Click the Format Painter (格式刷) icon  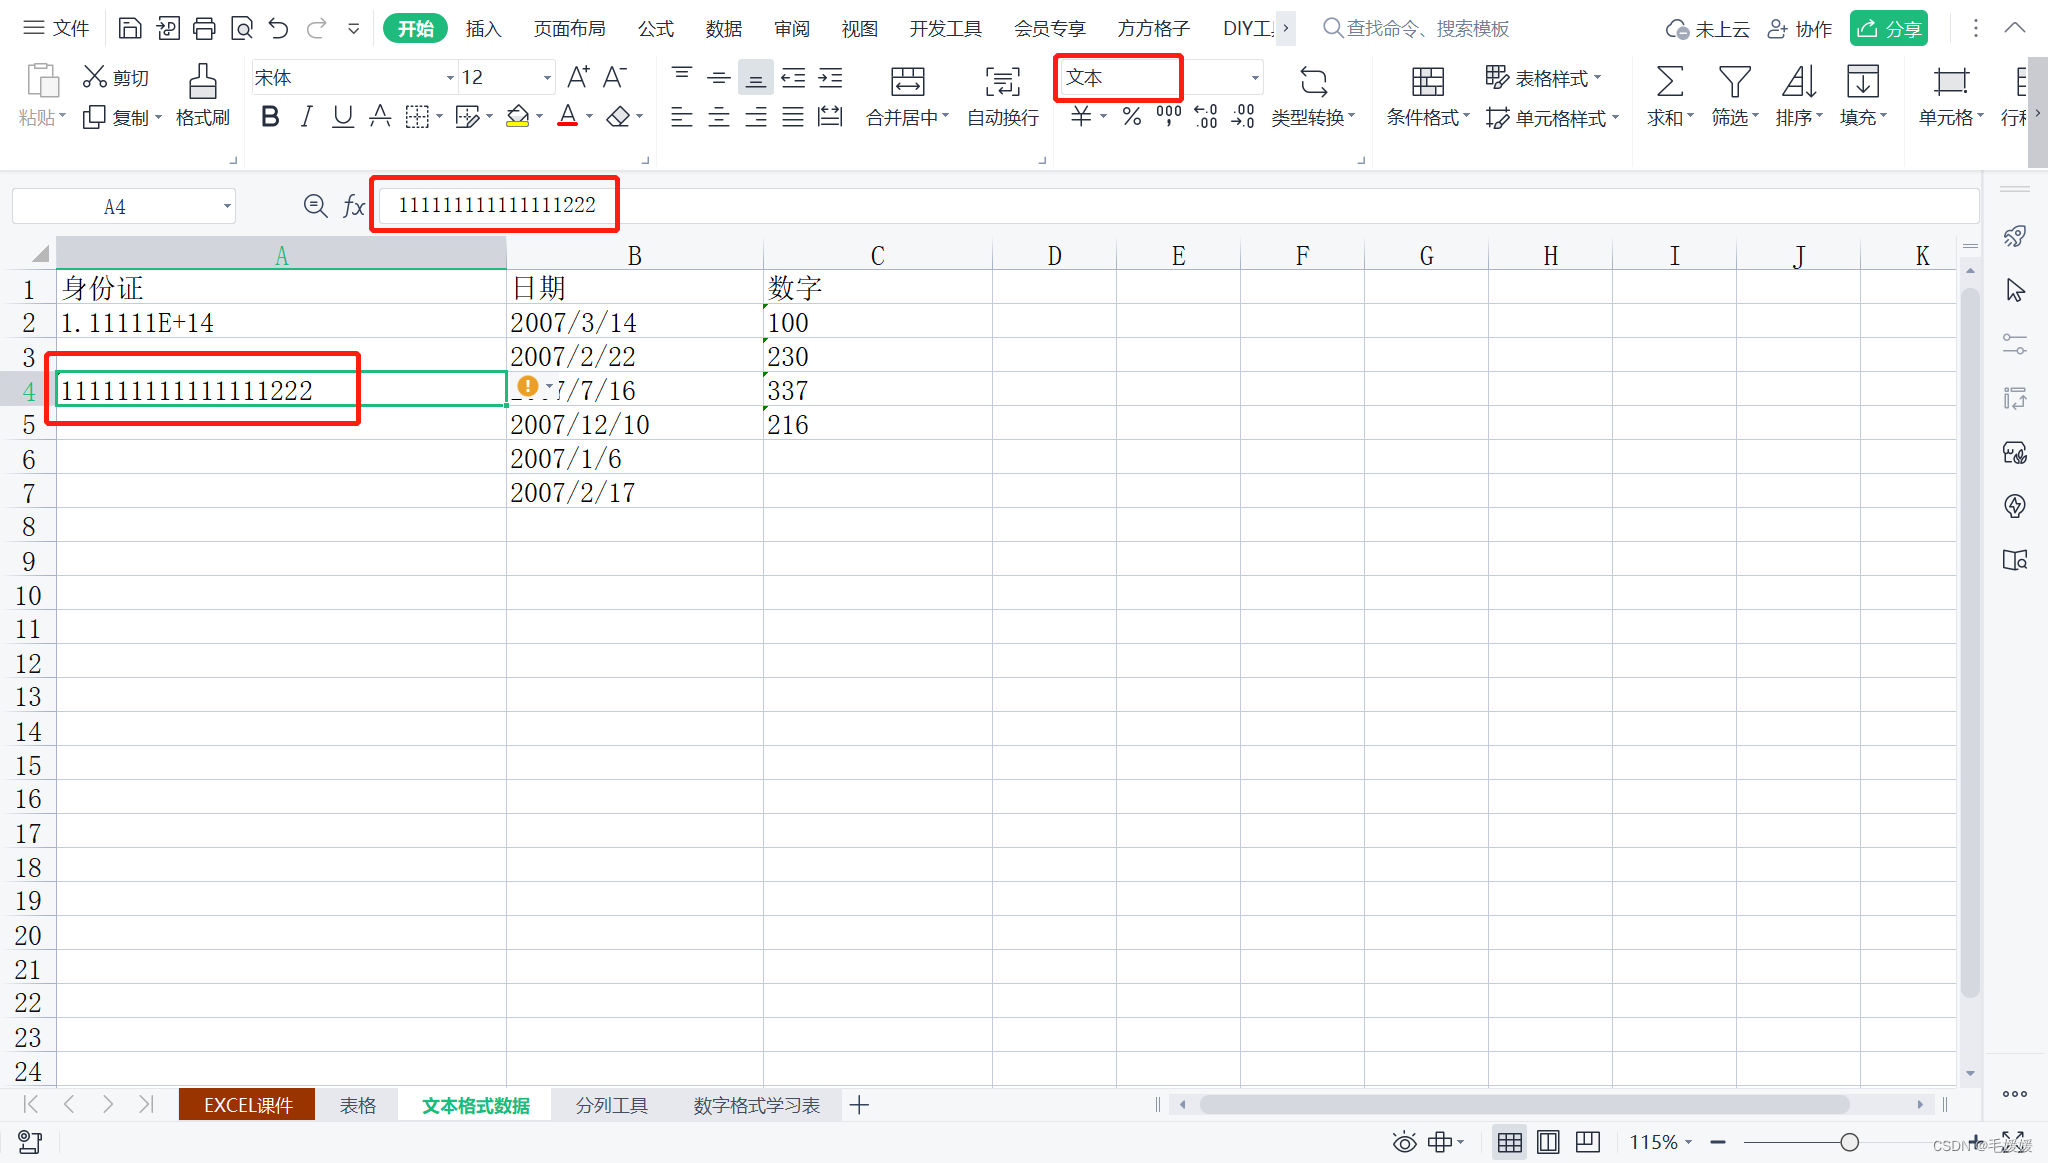pos(202,82)
